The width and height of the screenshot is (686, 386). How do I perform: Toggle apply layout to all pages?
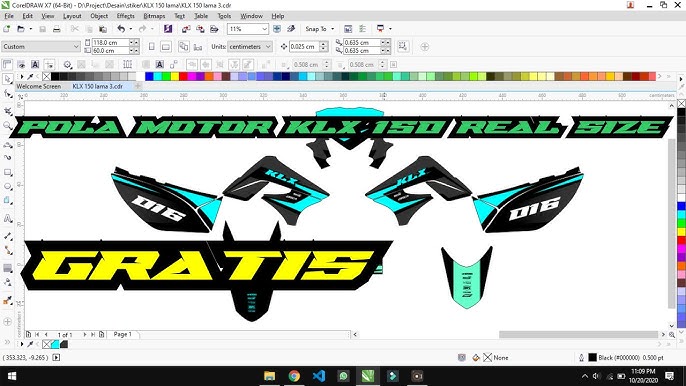pos(184,46)
